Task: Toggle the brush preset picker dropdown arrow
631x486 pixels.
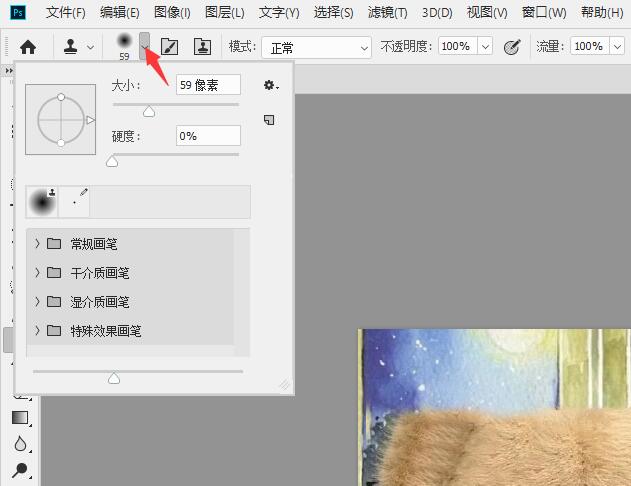Action: pos(144,47)
